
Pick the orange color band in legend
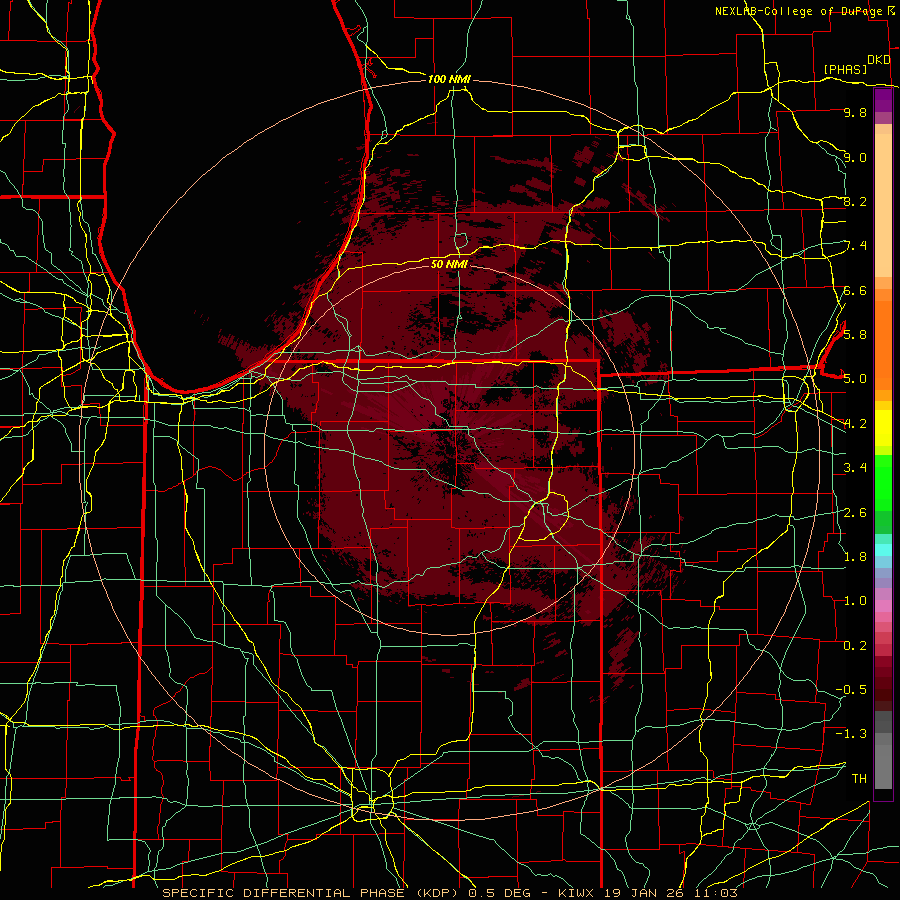pos(883,344)
